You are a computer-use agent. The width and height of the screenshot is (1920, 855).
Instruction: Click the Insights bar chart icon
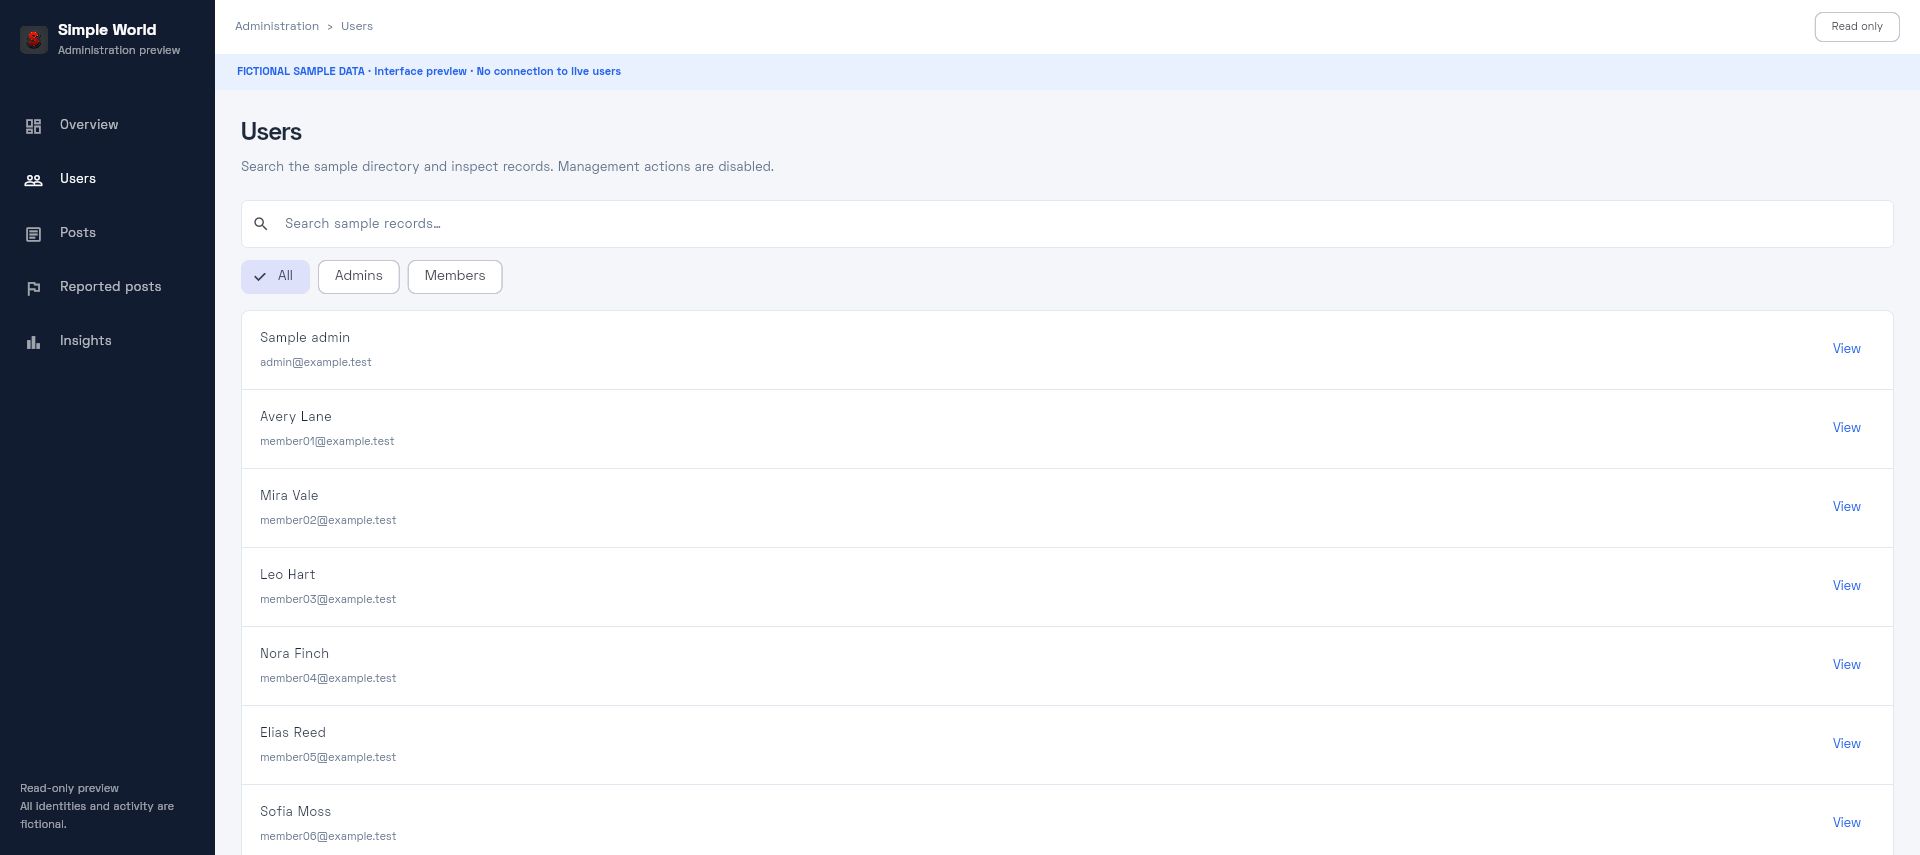click(33, 342)
